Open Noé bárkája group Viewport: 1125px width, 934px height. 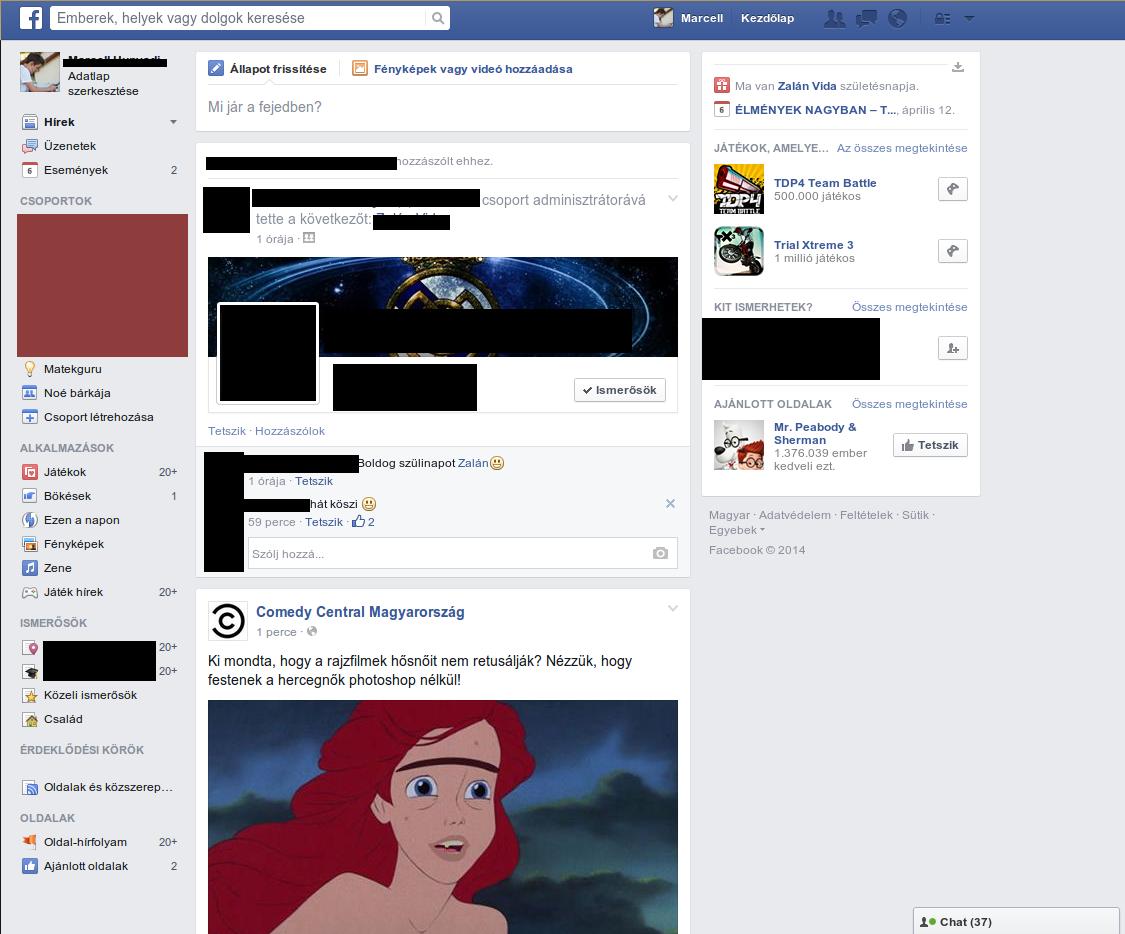coord(77,393)
